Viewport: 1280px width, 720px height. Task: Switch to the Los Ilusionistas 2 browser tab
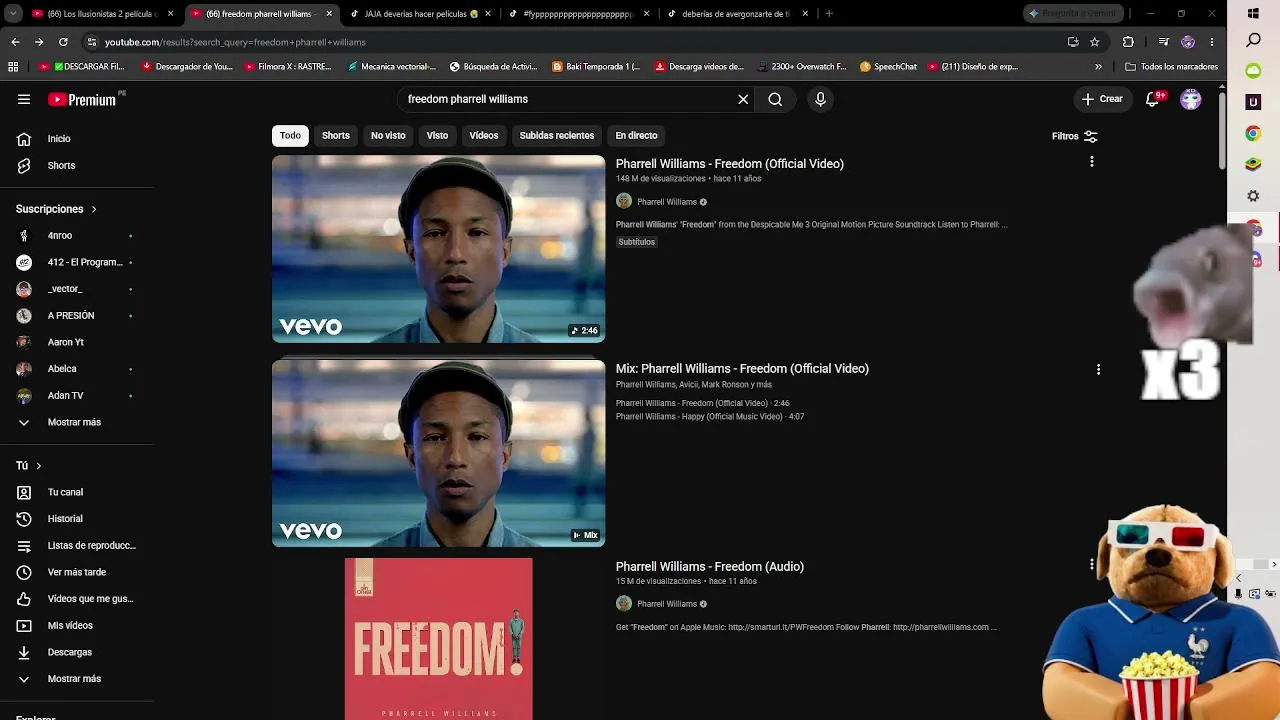coord(103,14)
